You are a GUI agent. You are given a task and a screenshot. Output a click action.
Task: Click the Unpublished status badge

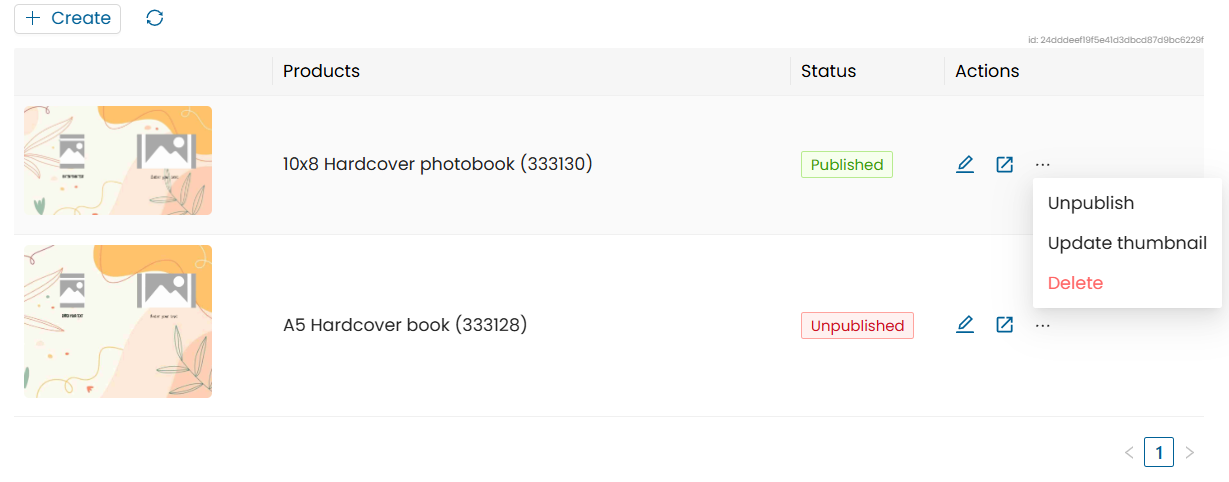pos(857,326)
